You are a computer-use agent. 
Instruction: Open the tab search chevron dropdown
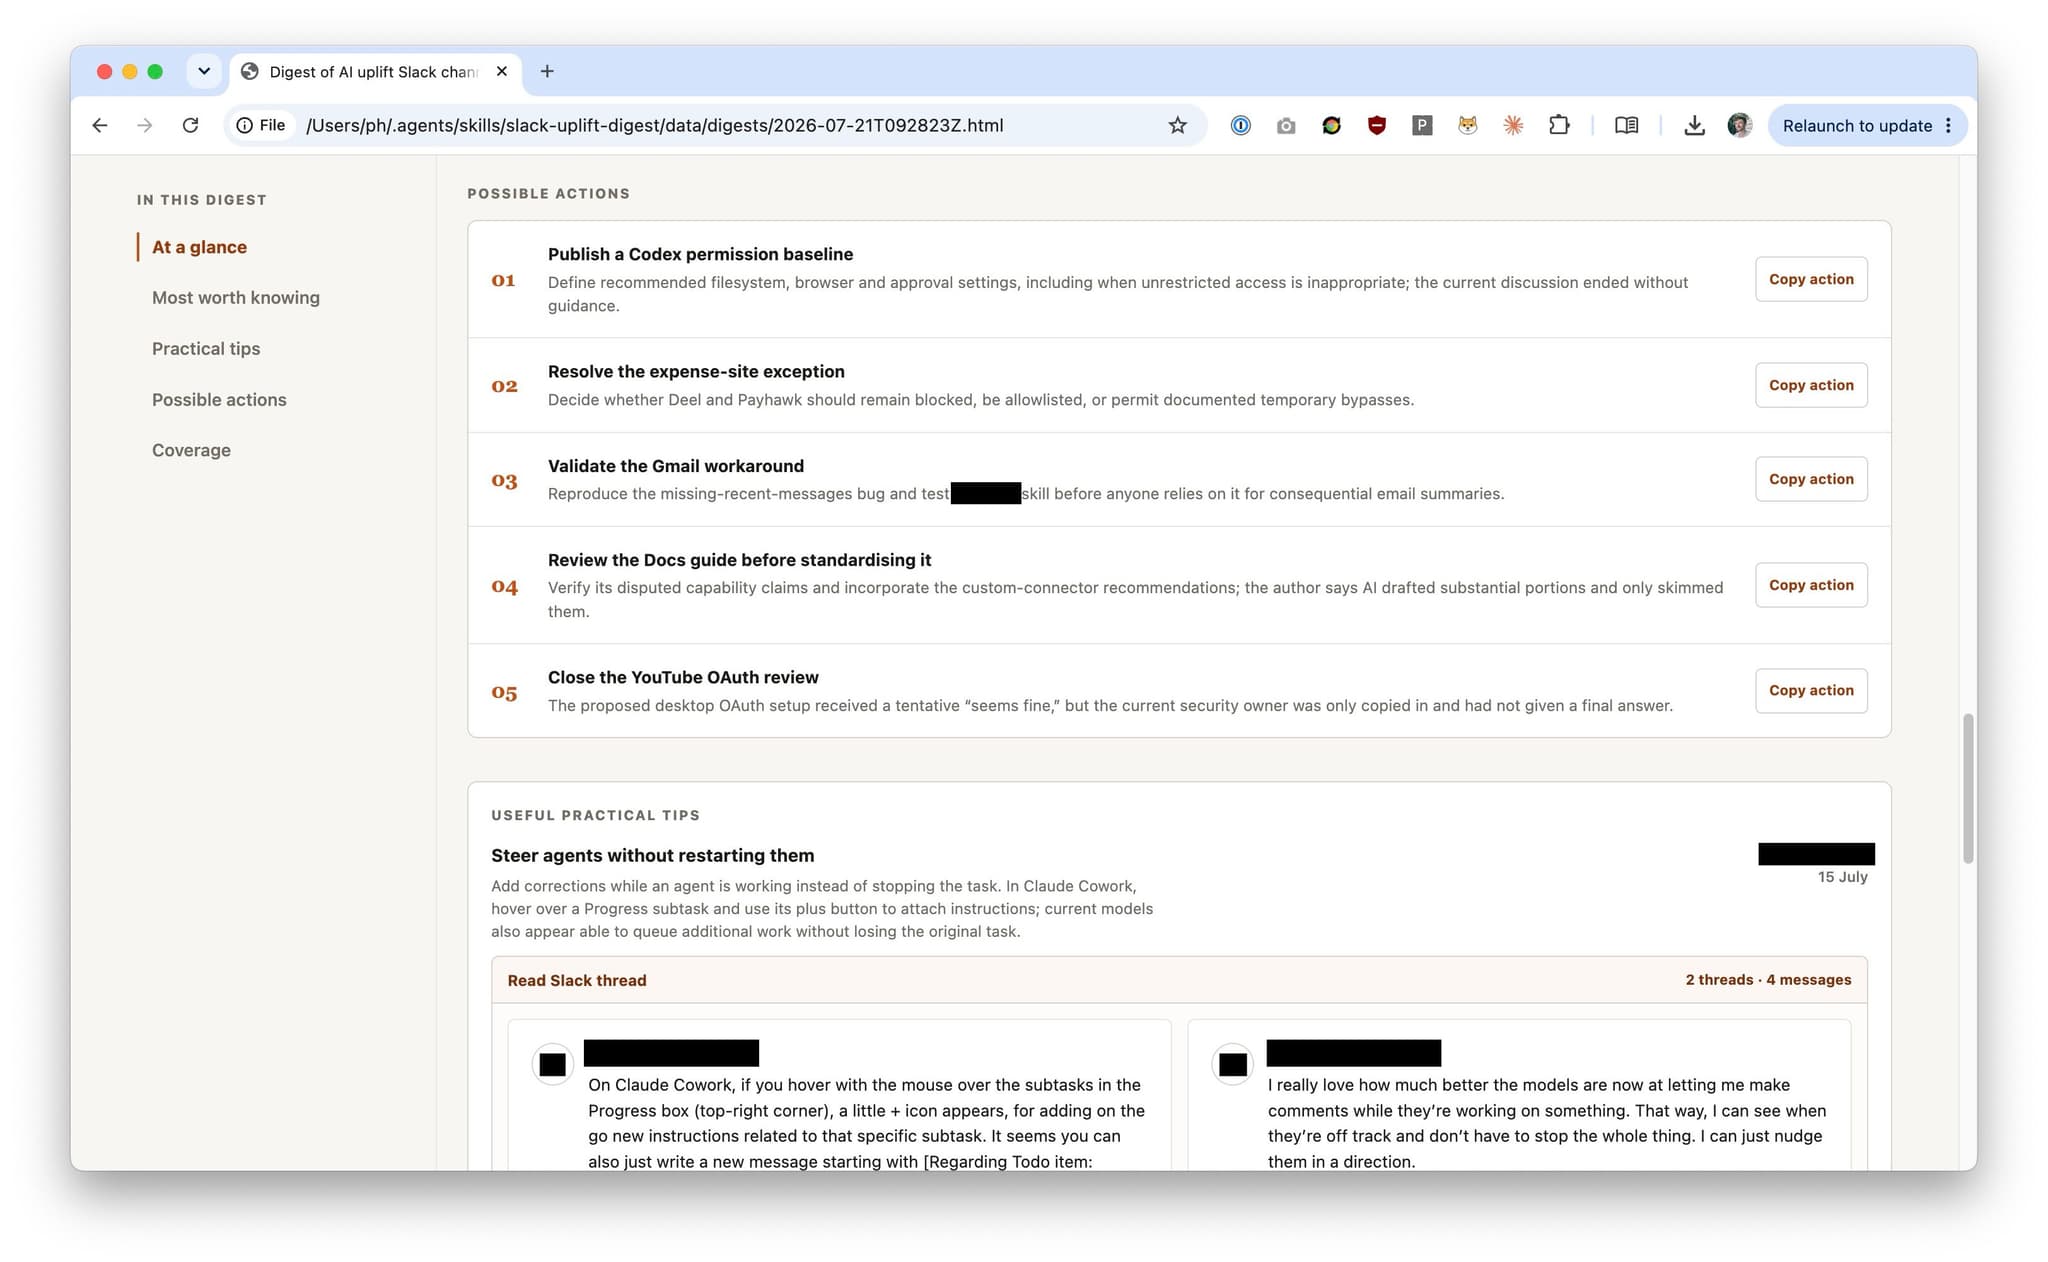tap(204, 71)
